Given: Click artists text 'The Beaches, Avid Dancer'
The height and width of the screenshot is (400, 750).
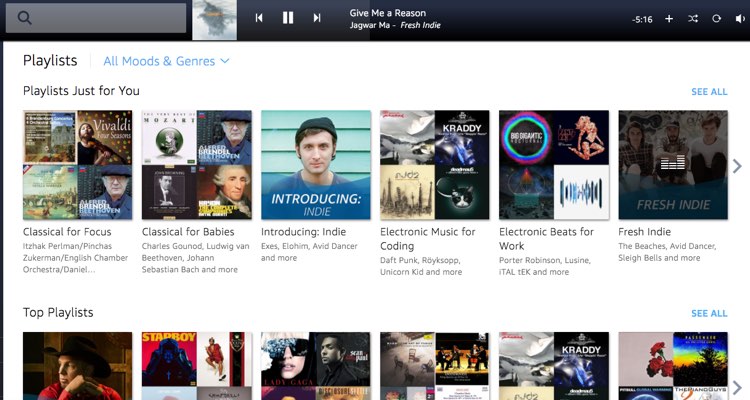Looking at the screenshot, I should (x=667, y=246).
